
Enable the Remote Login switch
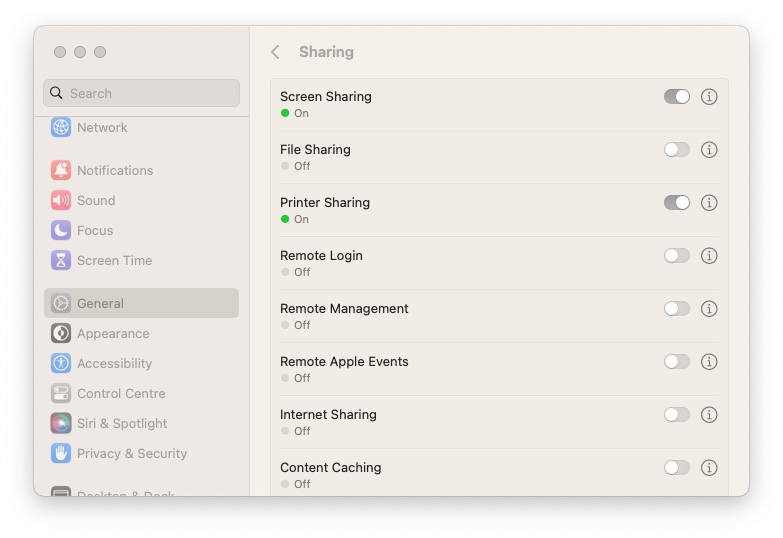[677, 255]
